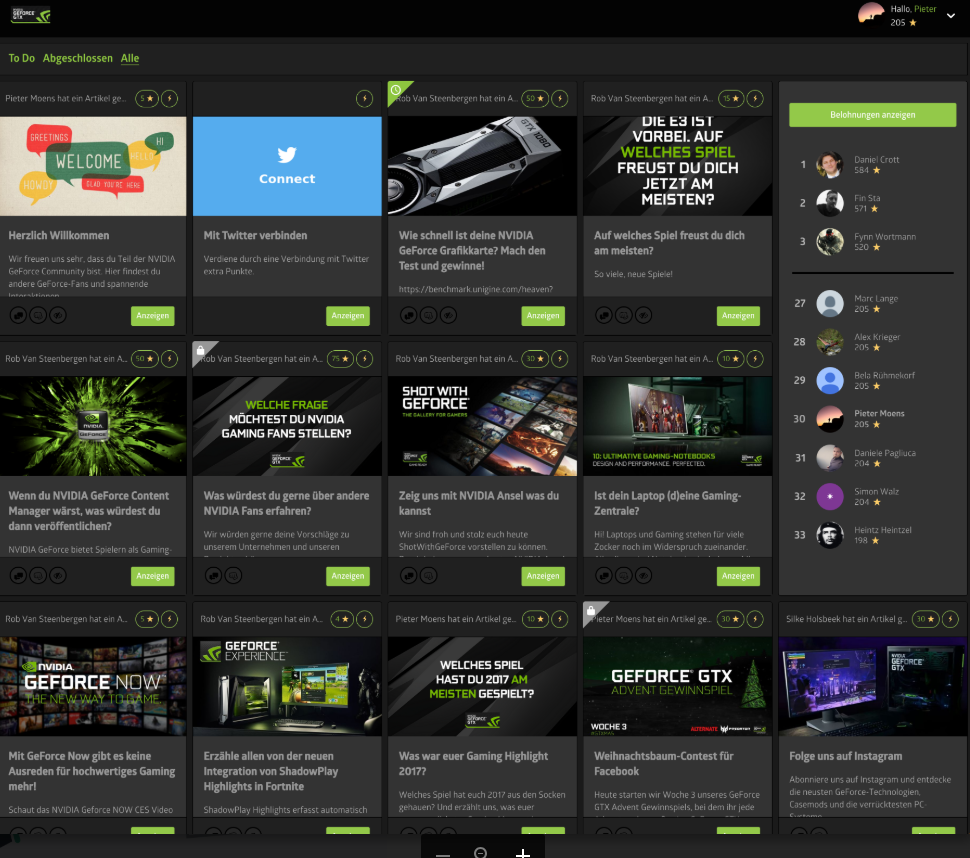
Task: Click the clock badge on GeForce Grafikkarte card
Action: (x=396, y=90)
